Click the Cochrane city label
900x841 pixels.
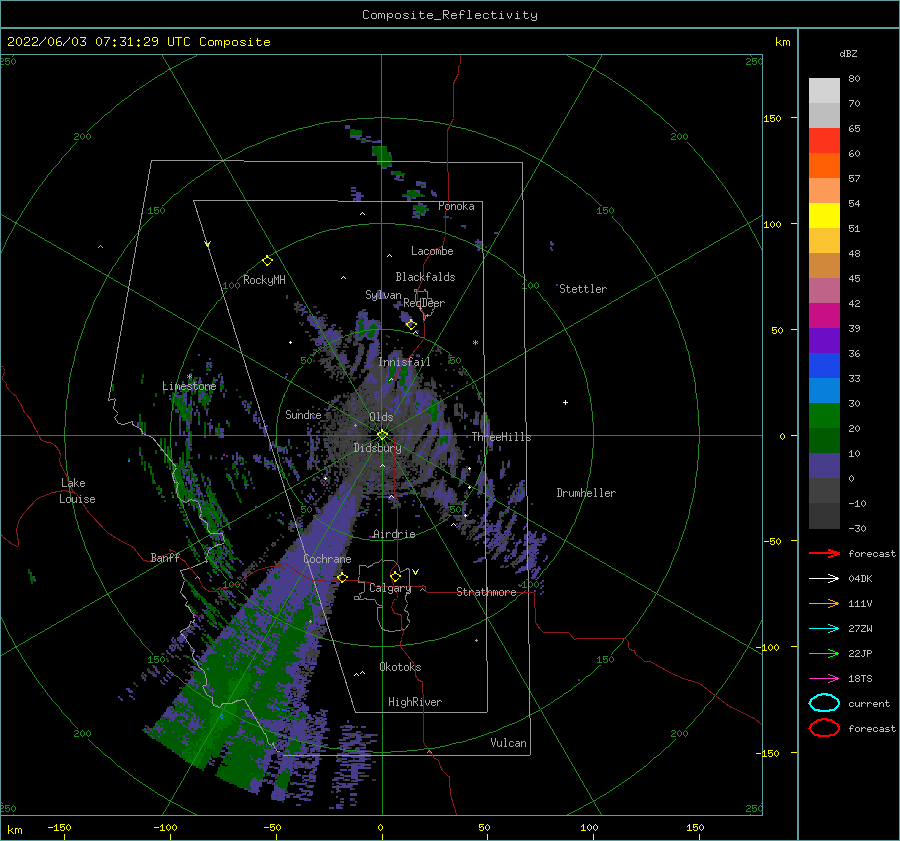327,559
